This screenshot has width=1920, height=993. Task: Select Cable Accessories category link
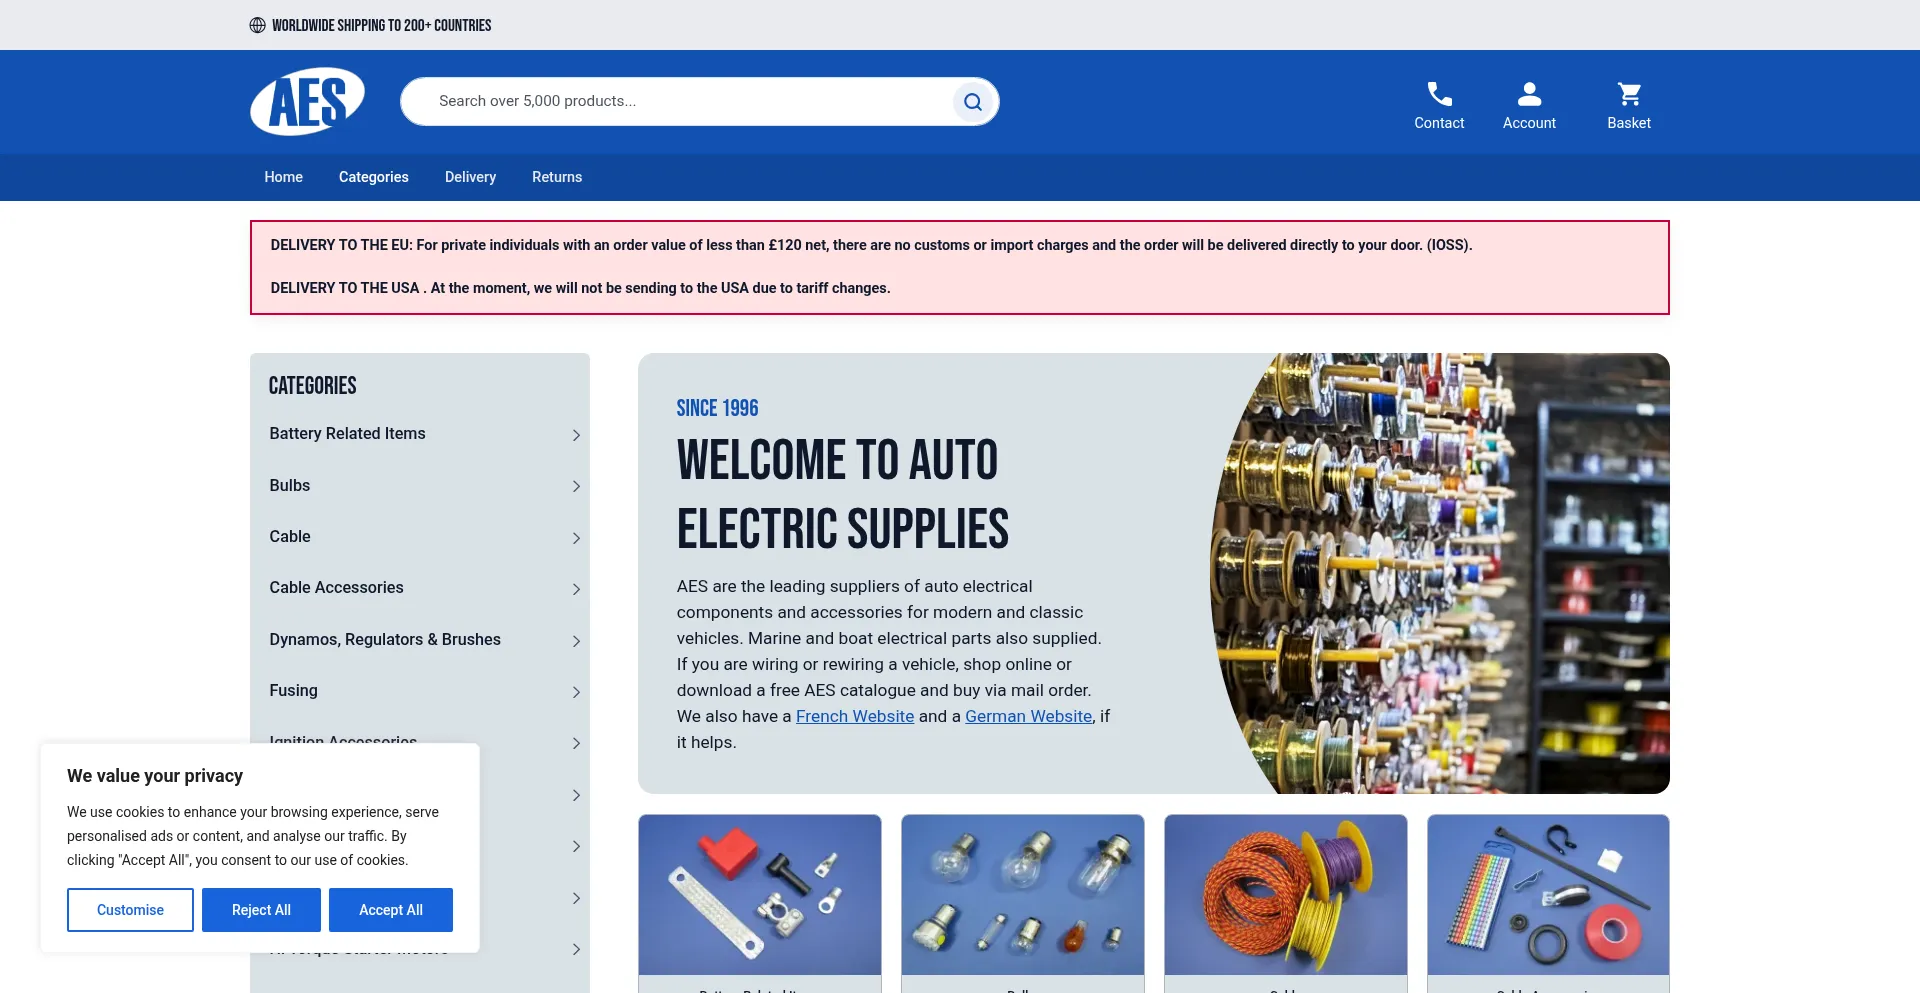(x=336, y=587)
